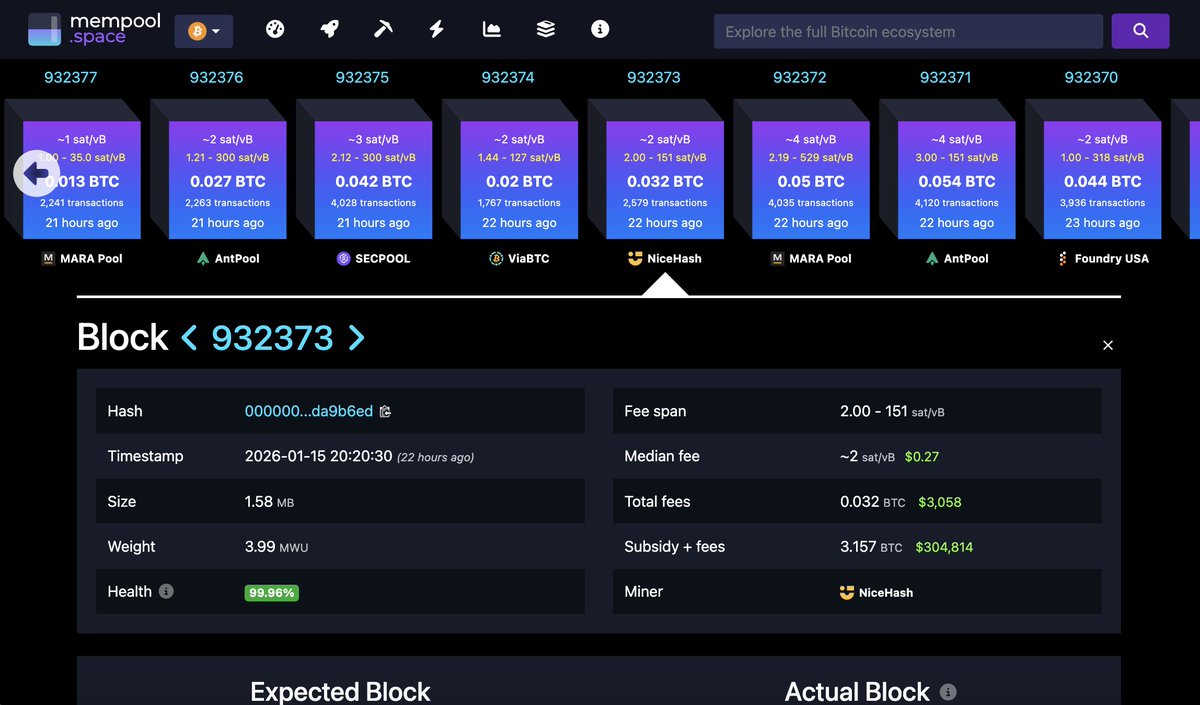Open the accelerator rocket icon
1200x705 pixels.
pos(329,30)
